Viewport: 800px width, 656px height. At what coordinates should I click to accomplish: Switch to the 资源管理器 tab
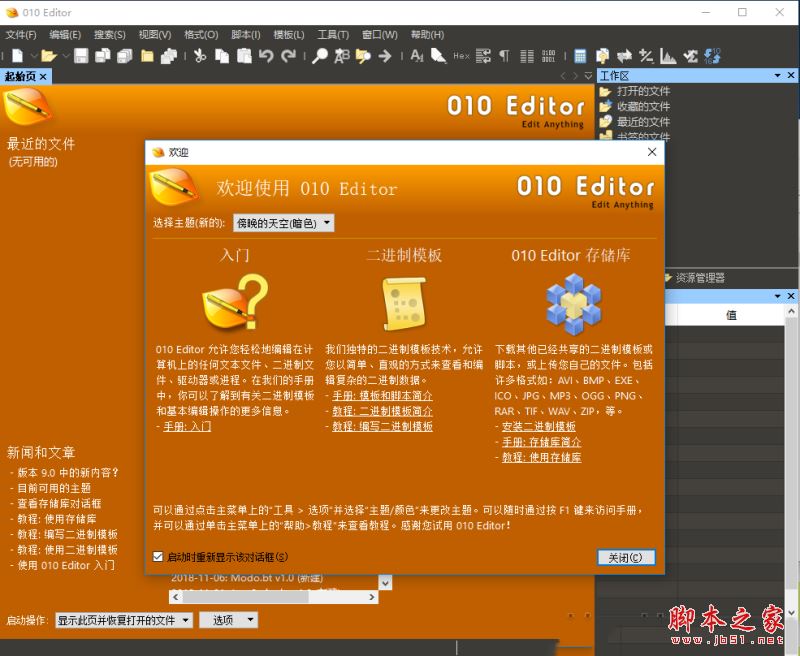point(700,278)
